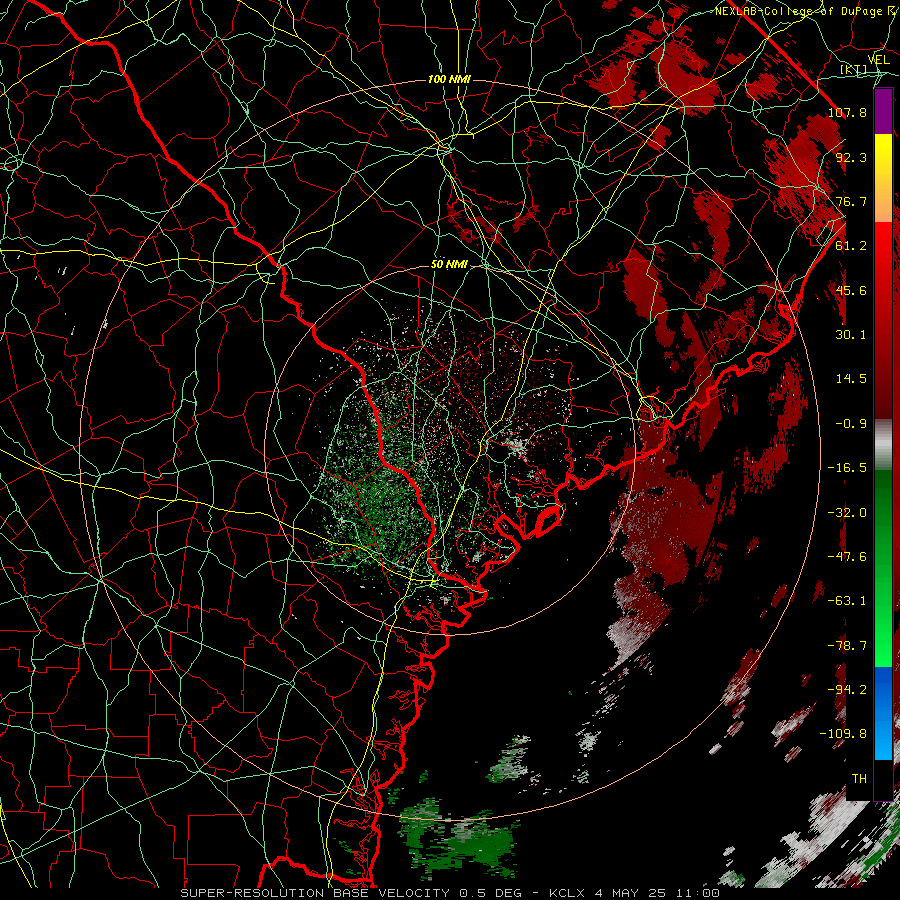Image resolution: width=900 pixels, height=900 pixels.
Task: Select the 76.7 value on velocity scale
Action: pyautogui.click(x=851, y=201)
